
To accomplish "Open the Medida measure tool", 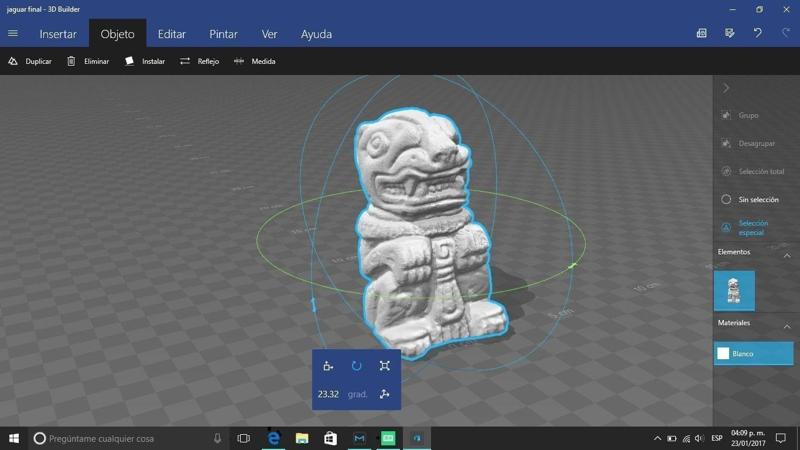I will [255, 61].
